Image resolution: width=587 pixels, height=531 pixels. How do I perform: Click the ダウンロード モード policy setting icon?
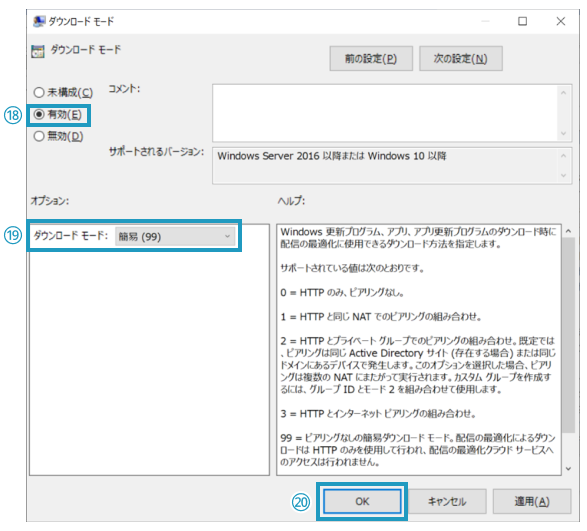38,51
